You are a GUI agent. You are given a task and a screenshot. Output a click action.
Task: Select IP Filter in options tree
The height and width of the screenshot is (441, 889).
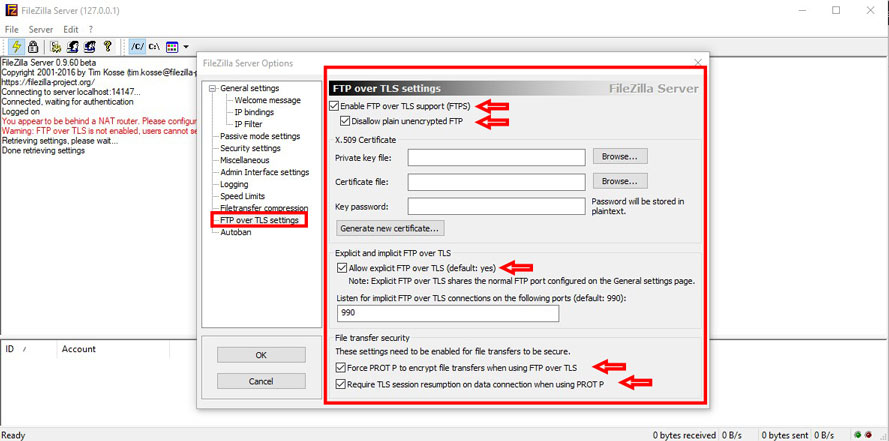pyautogui.click(x=248, y=124)
